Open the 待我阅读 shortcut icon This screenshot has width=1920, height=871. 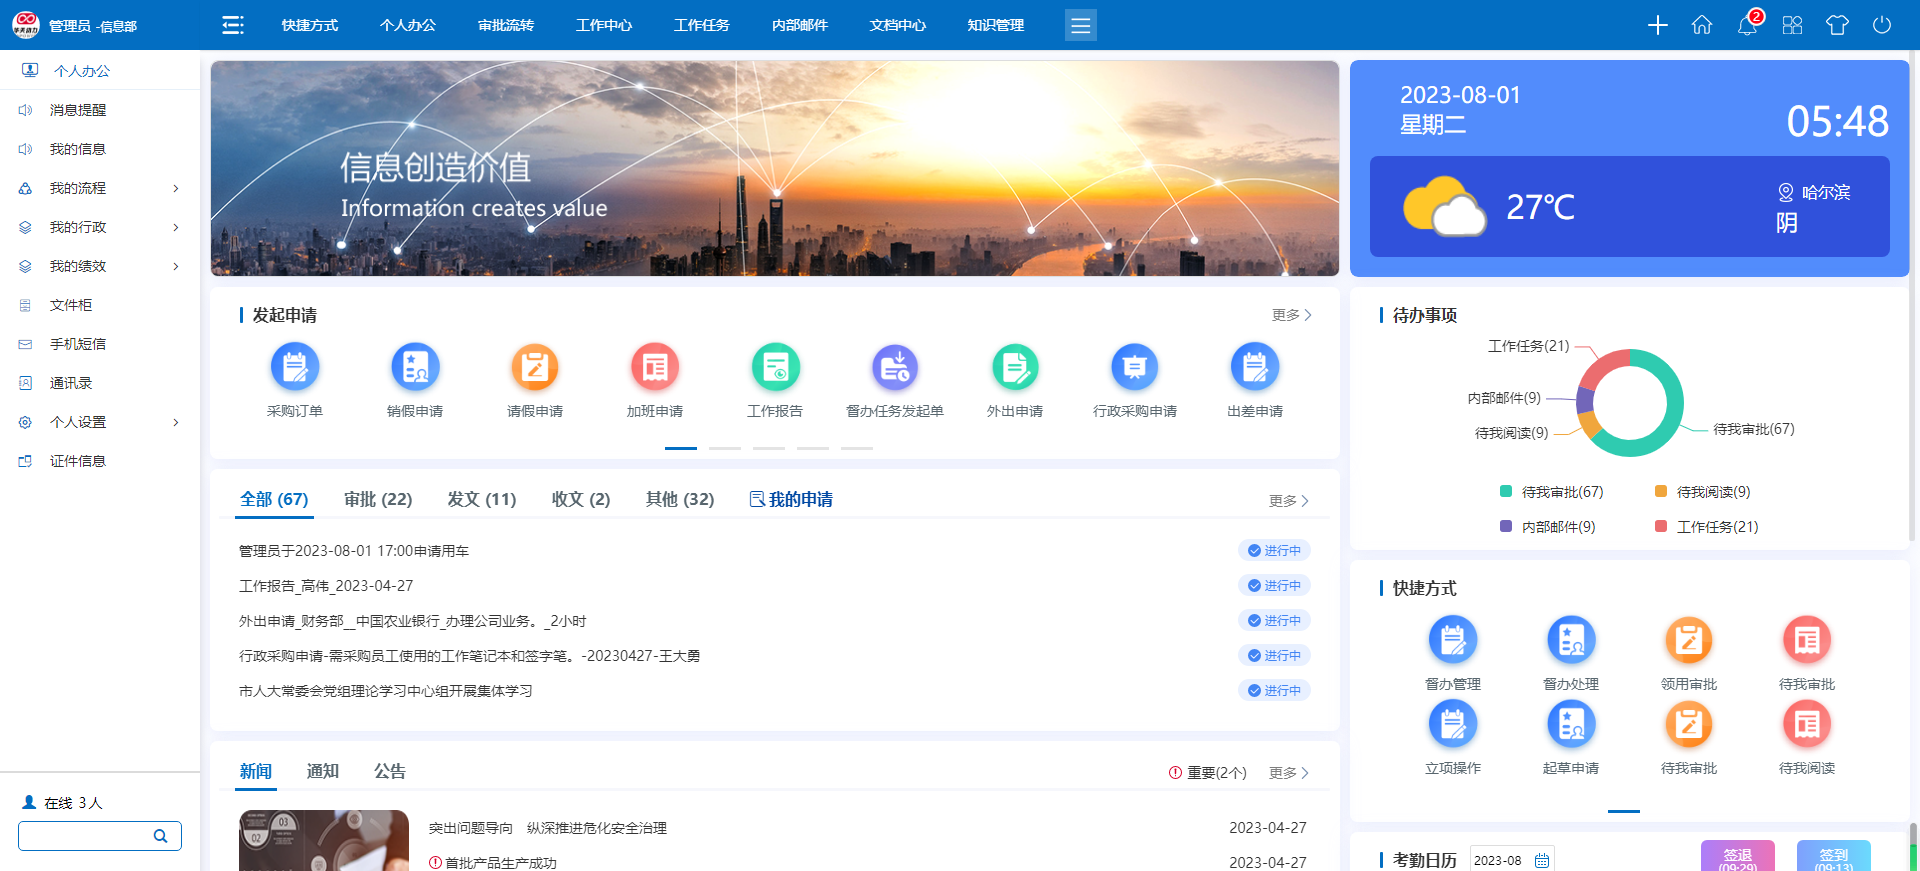tap(1806, 725)
